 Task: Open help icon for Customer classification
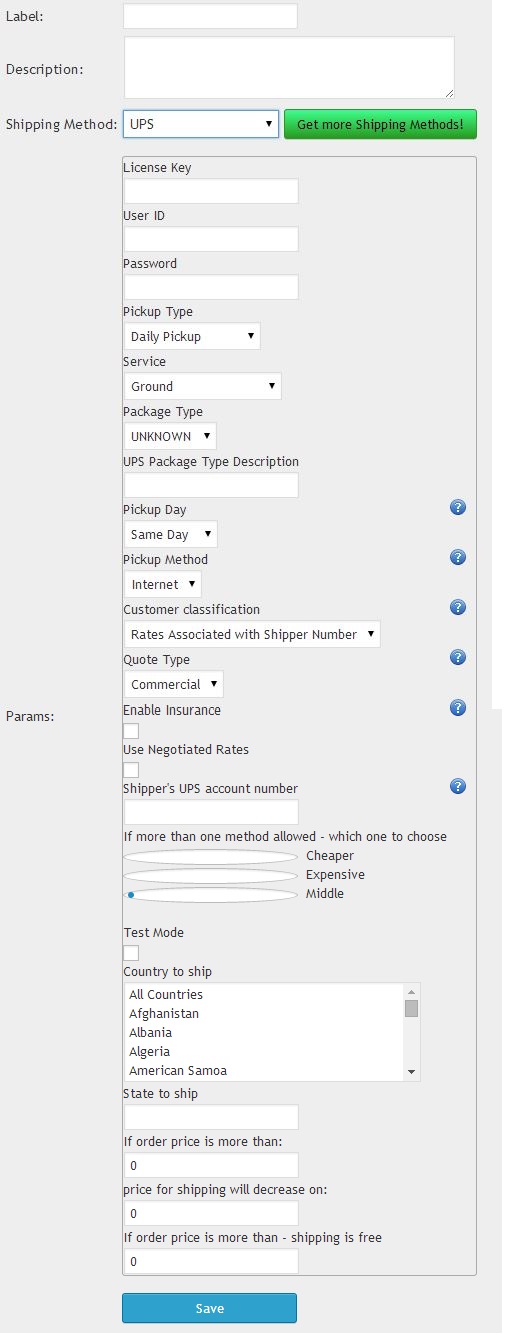458,607
